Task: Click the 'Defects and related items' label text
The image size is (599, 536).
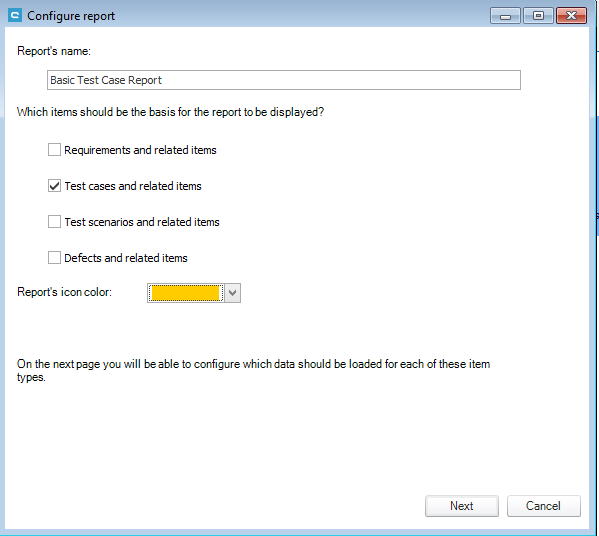Action: point(126,258)
